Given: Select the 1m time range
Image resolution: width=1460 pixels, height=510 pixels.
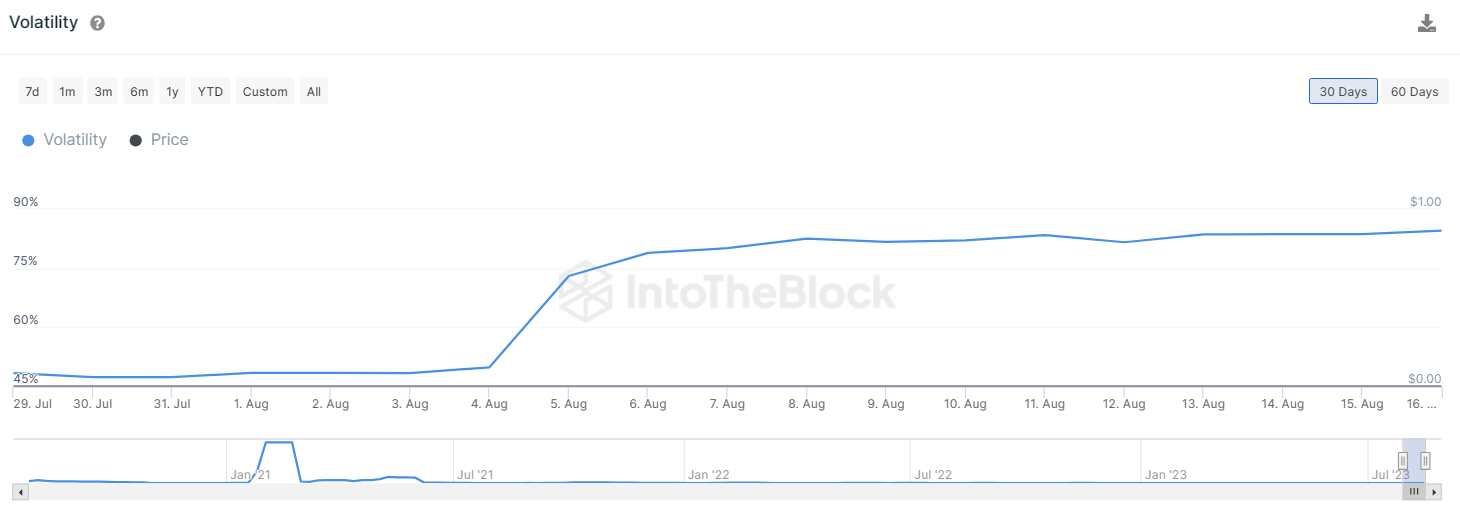Looking at the screenshot, I should click(x=67, y=92).
